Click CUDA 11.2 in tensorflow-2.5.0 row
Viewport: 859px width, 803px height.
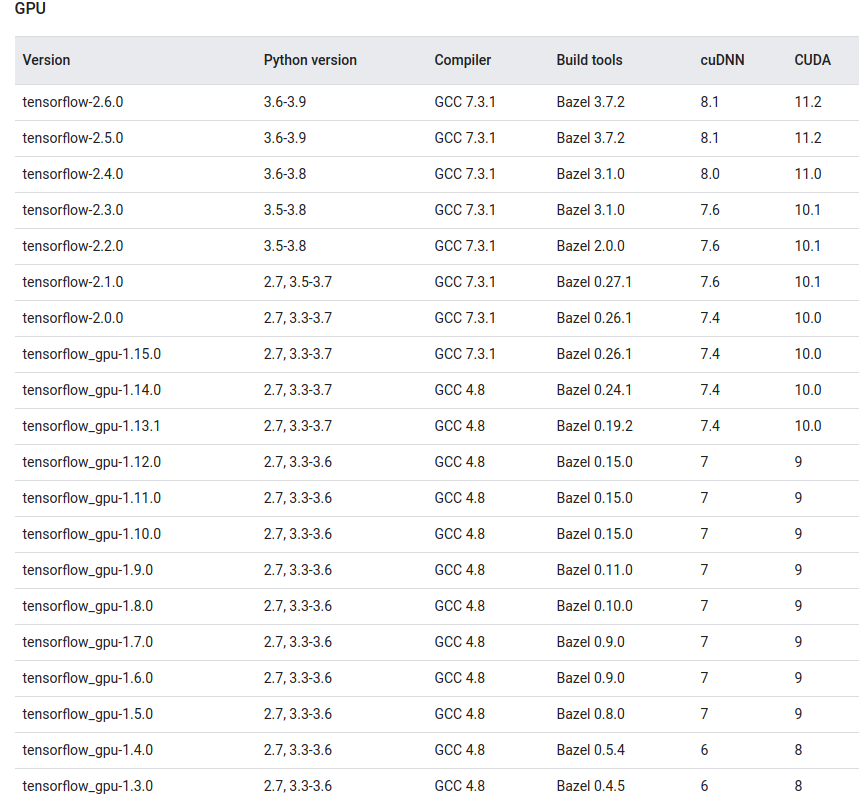(x=808, y=138)
